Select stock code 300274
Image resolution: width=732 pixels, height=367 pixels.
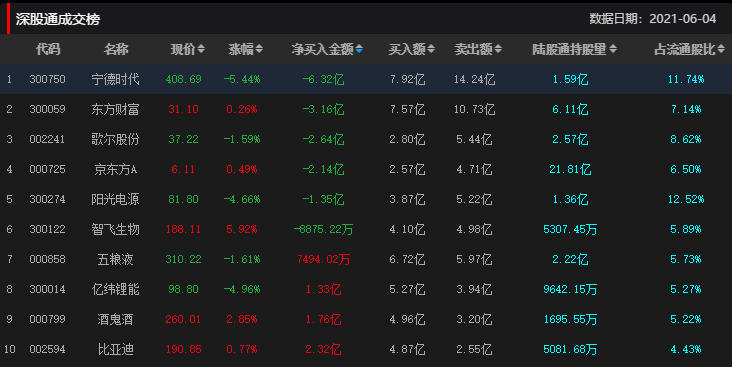coord(47,199)
